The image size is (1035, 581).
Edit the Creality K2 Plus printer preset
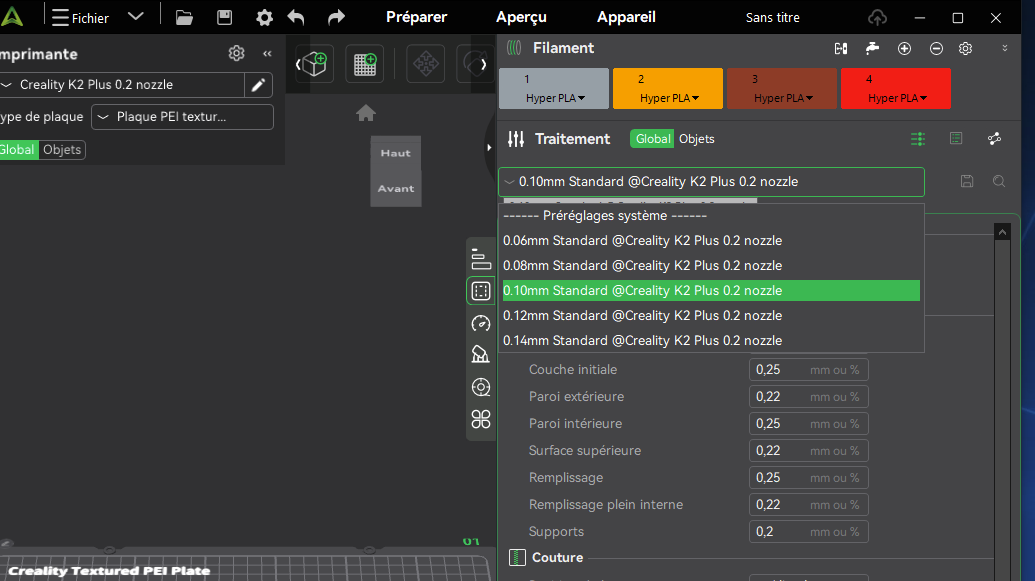coord(258,85)
